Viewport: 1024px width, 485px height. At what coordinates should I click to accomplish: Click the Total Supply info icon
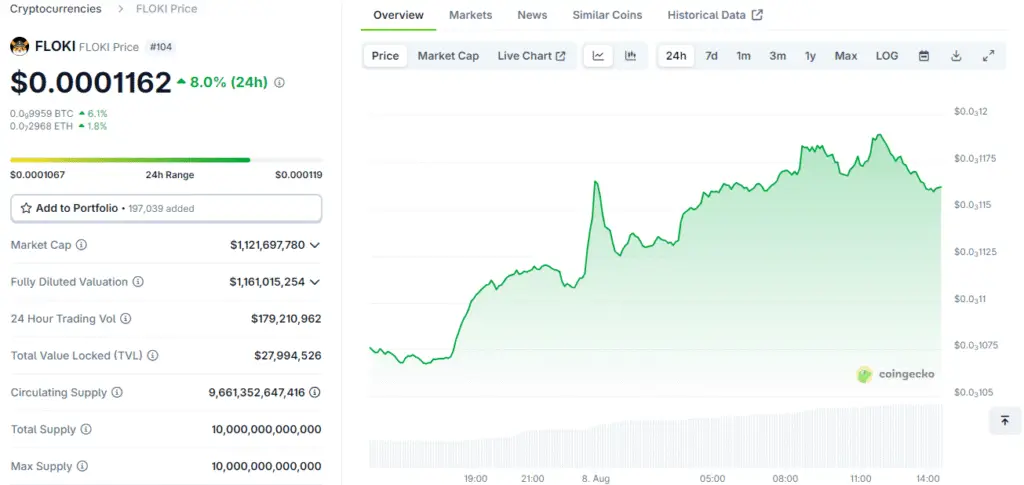(x=86, y=430)
